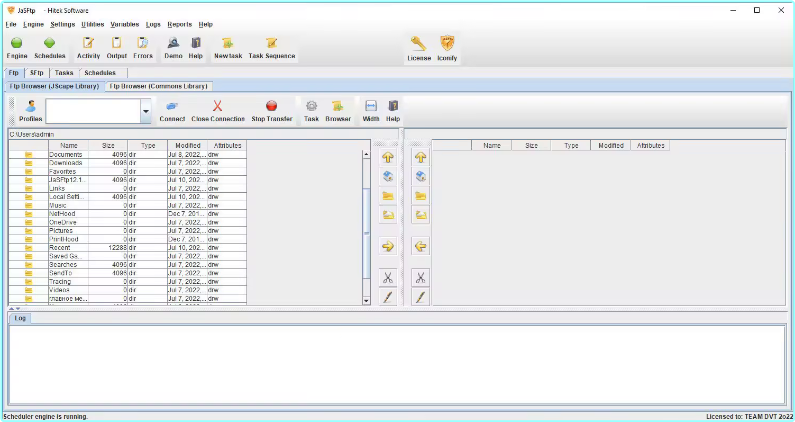Screen dimensions: 795x422
Task: Open the Profiles icon
Action: tap(30, 111)
